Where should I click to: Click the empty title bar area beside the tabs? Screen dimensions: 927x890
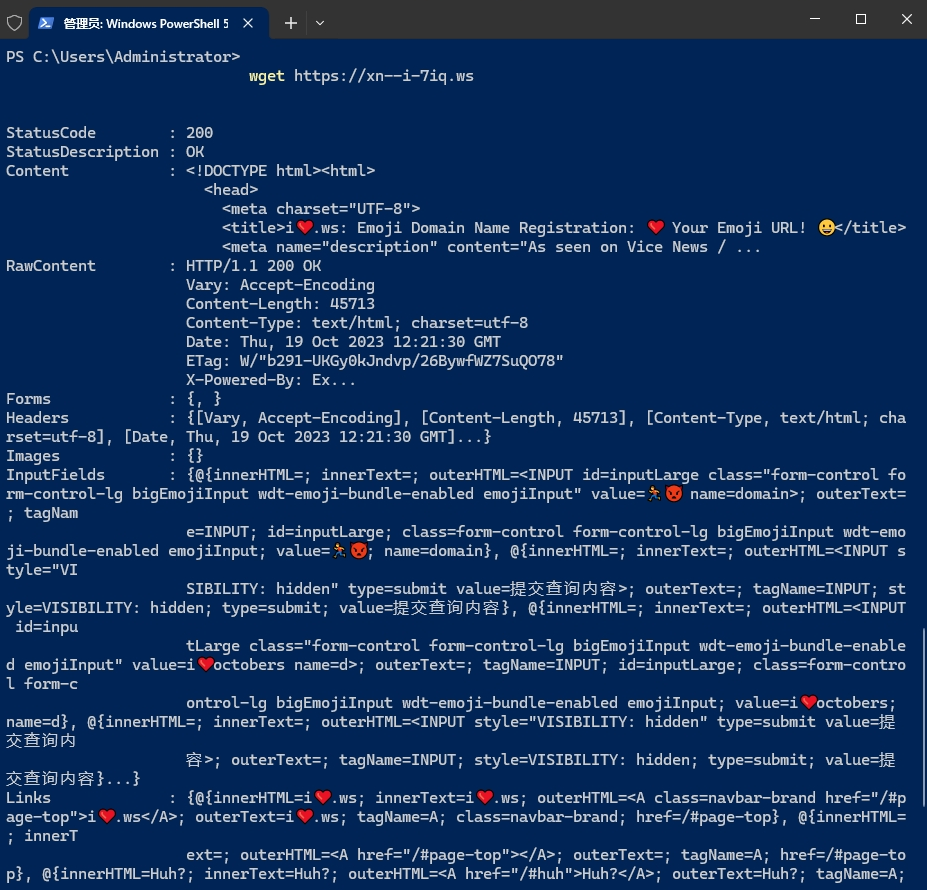pyautogui.click(x=550, y=22)
